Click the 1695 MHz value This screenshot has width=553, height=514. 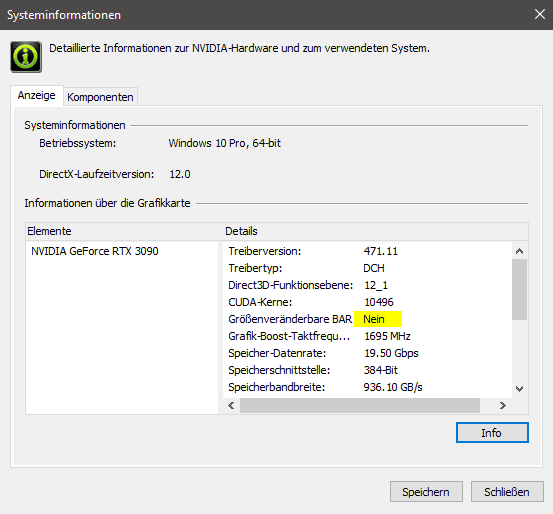click(x=387, y=336)
